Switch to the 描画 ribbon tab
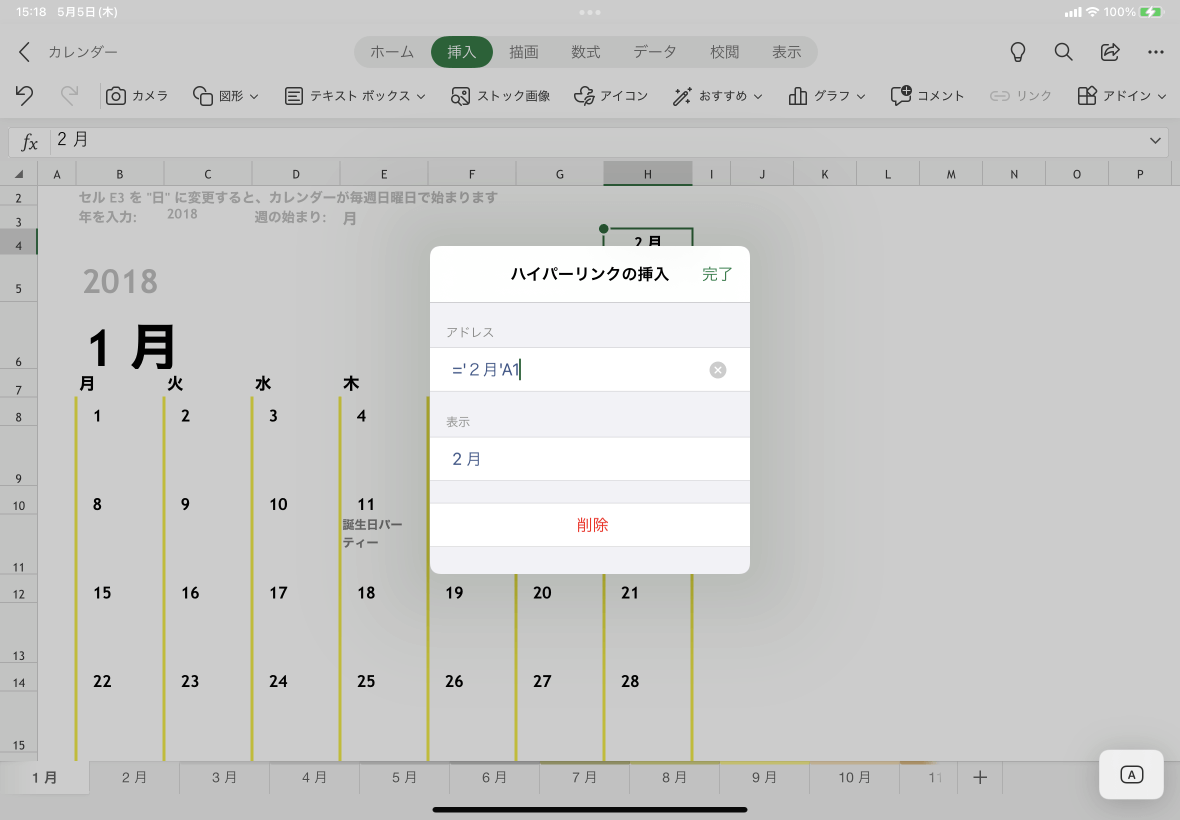Viewport: 1180px width, 820px height. pos(524,52)
